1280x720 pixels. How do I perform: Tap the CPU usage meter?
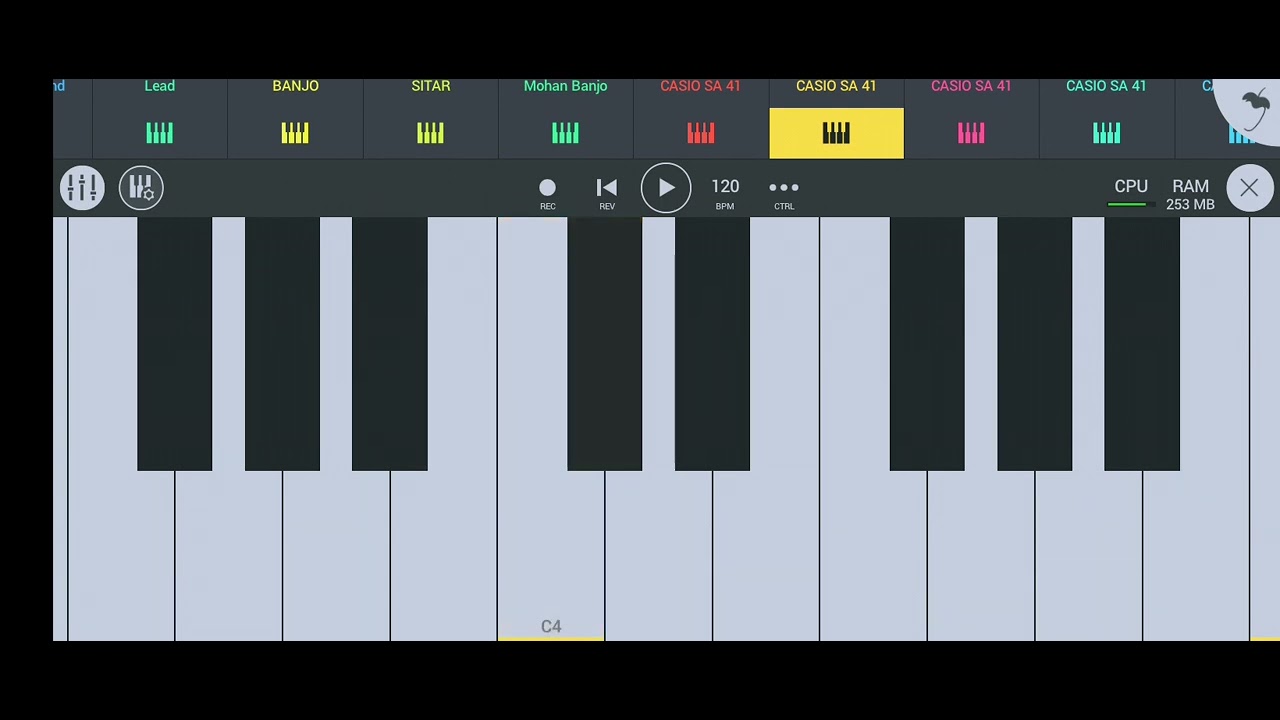pyautogui.click(x=1131, y=193)
